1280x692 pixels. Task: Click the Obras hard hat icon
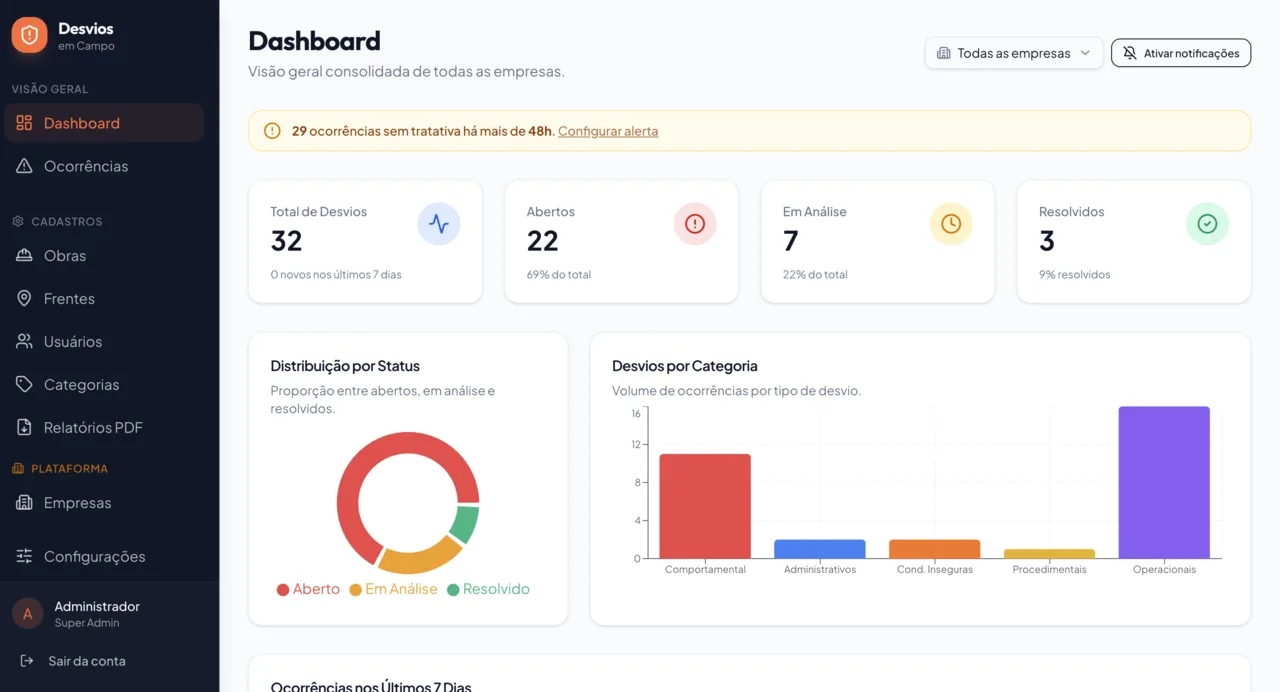pos(24,256)
